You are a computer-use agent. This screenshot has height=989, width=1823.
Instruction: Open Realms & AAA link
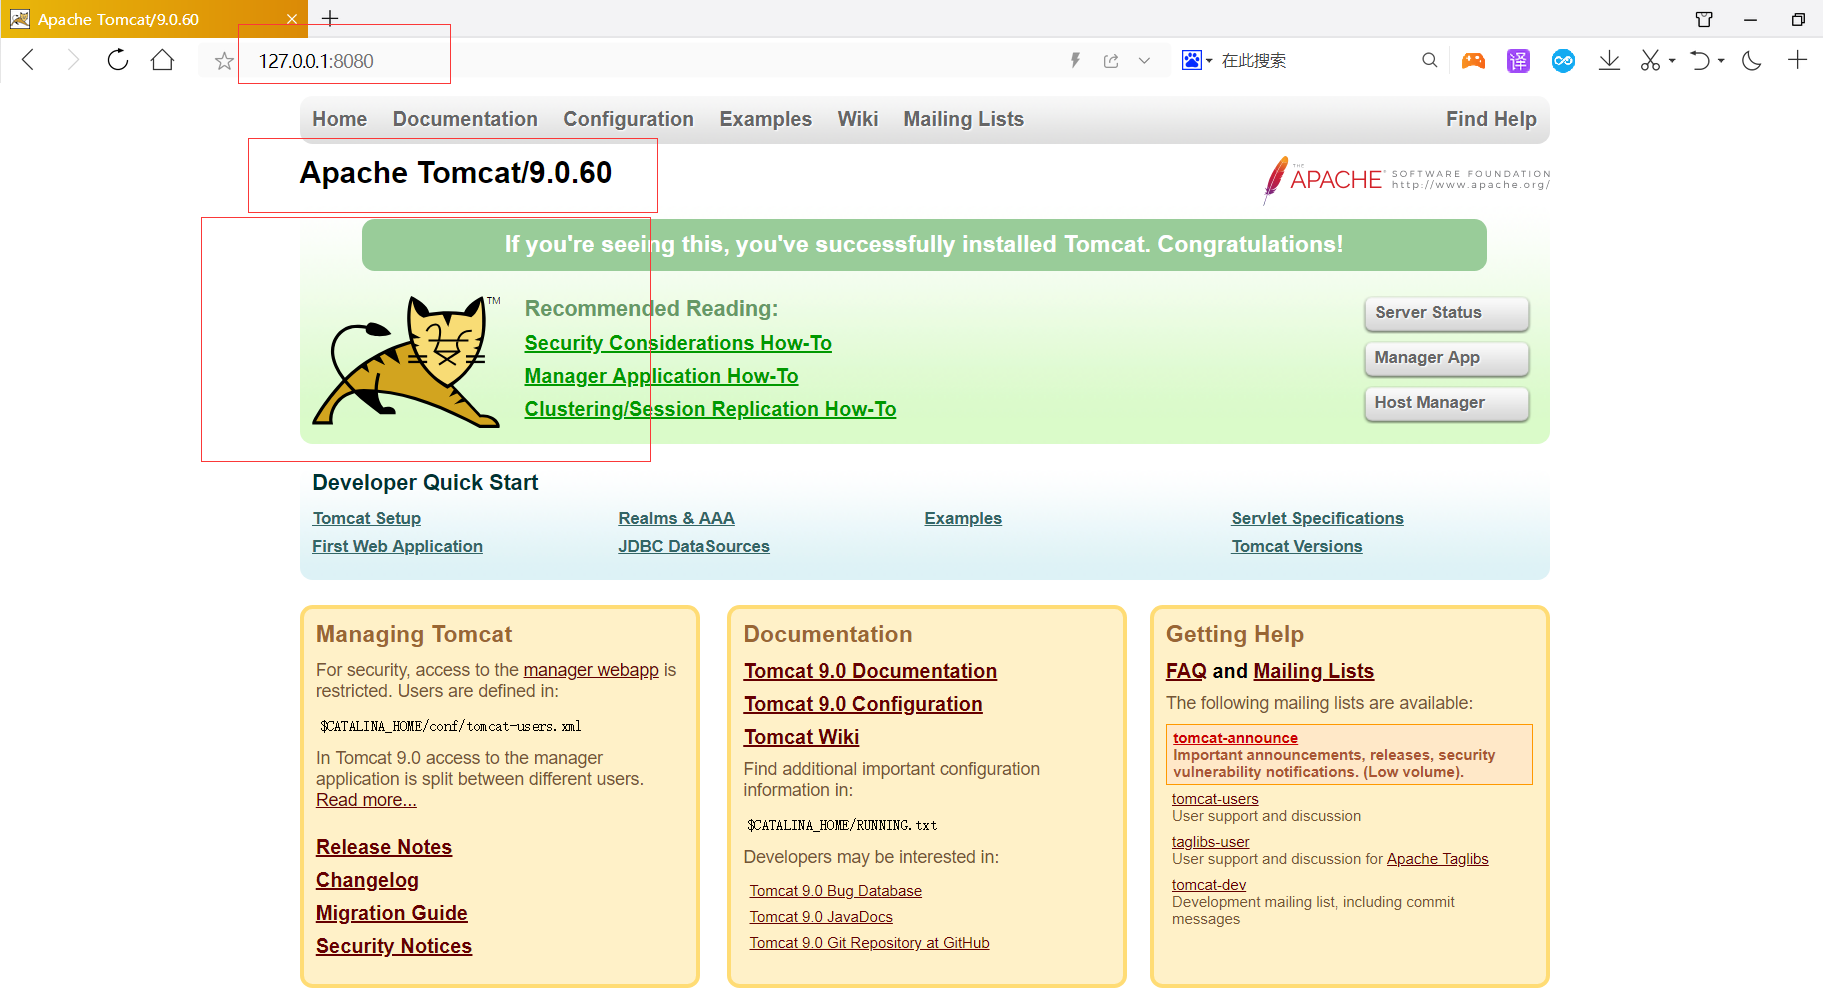[x=676, y=518]
